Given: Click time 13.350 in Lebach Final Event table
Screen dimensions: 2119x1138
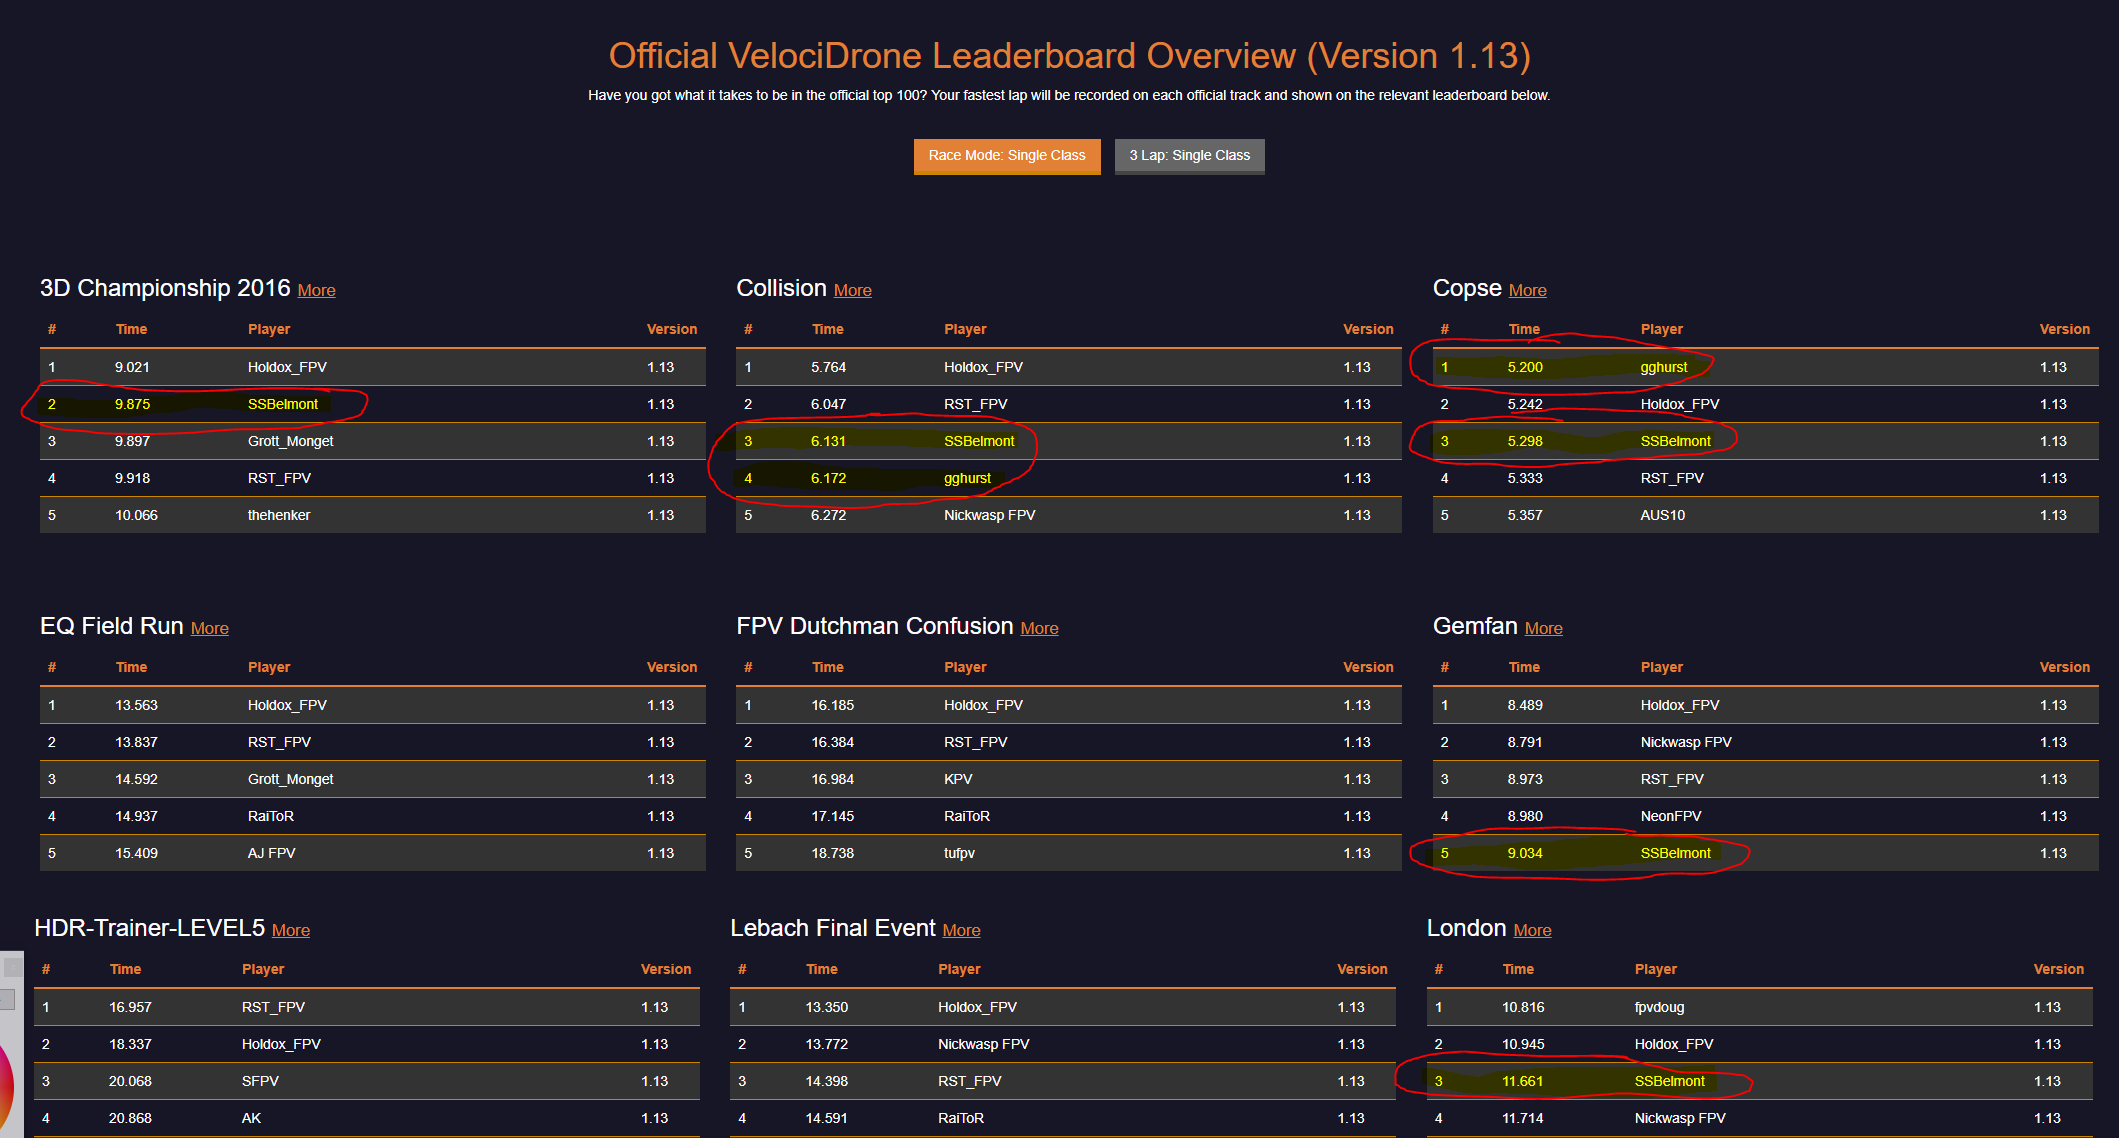Looking at the screenshot, I should [x=827, y=1007].
